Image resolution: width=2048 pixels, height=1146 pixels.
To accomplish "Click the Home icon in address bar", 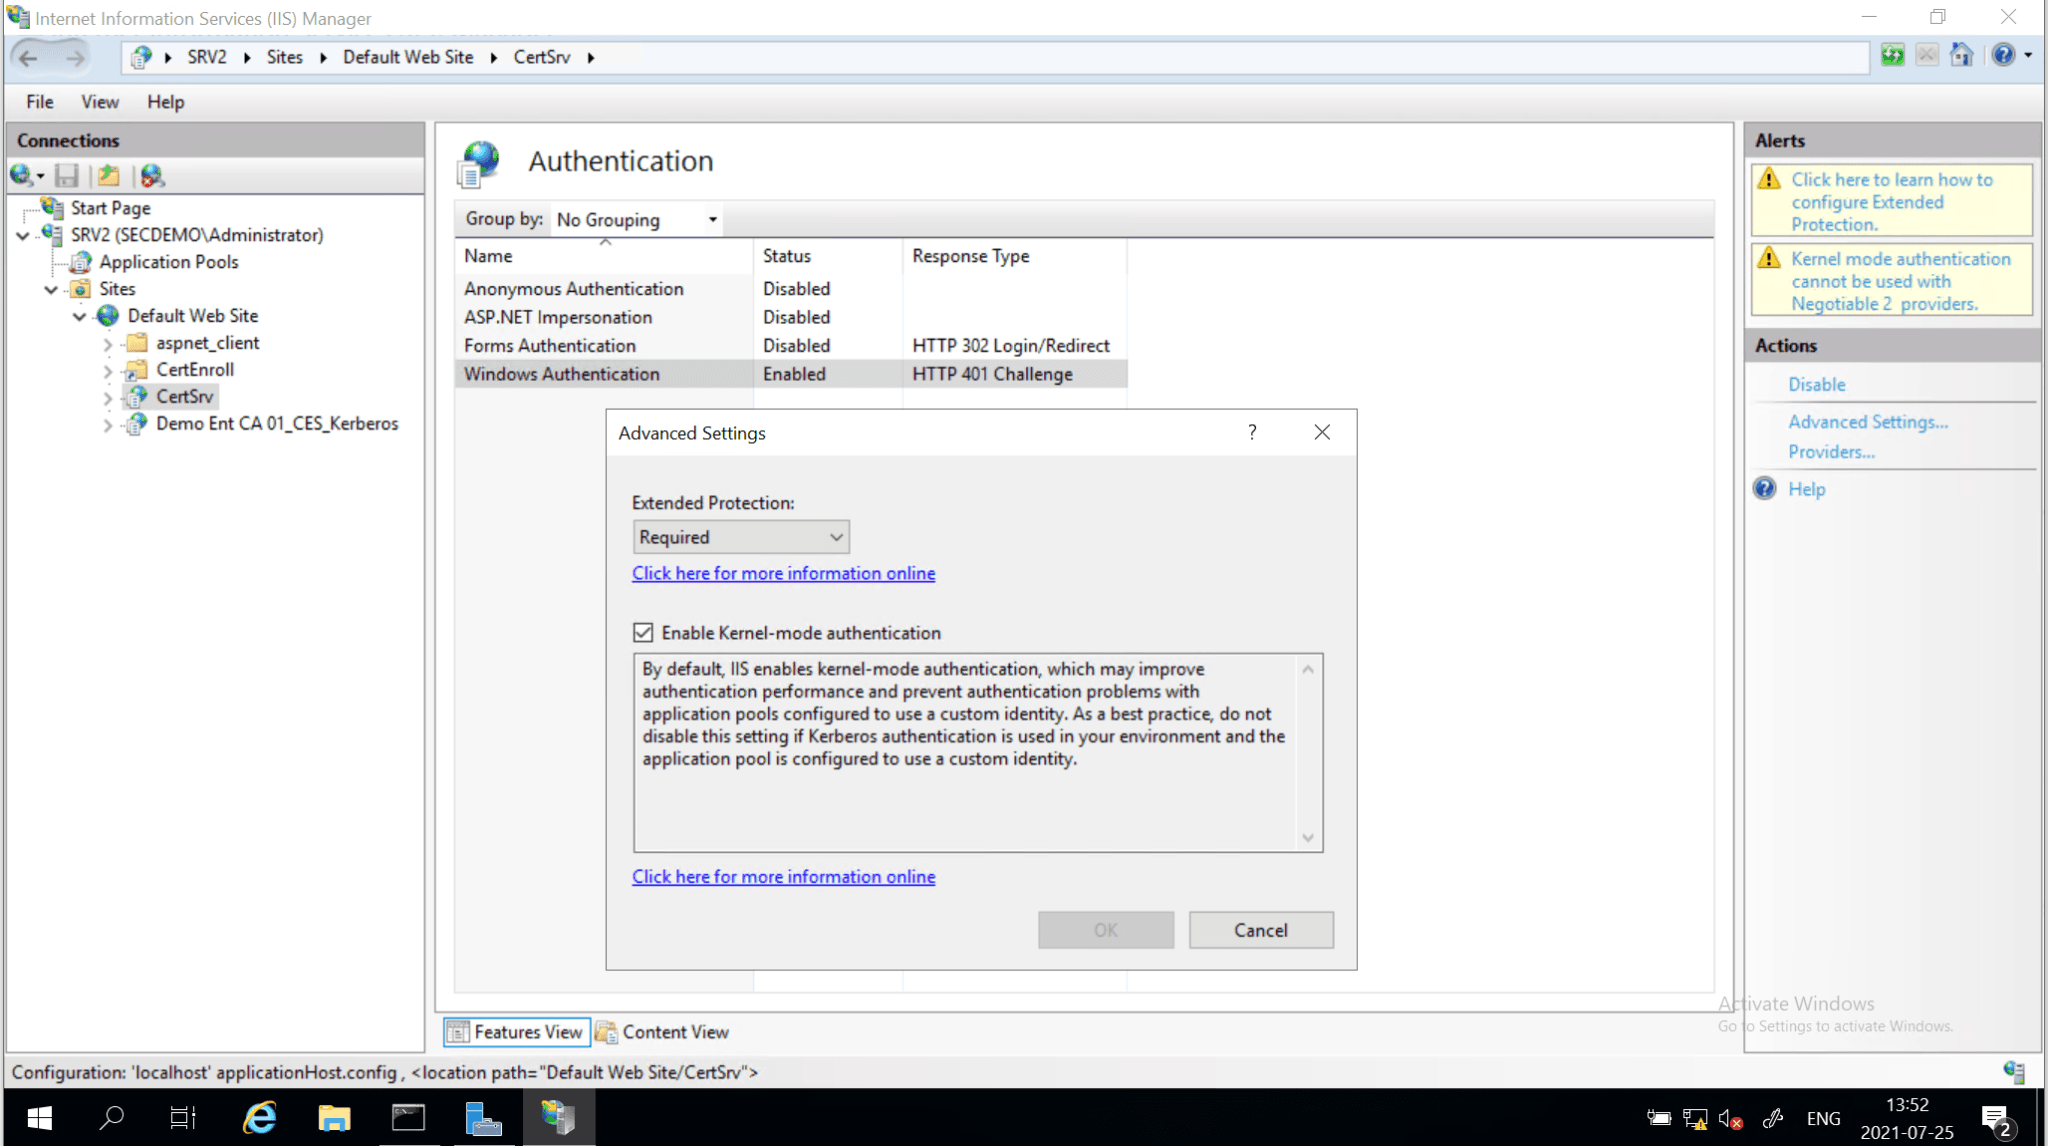I will [x=1961, y=56].
